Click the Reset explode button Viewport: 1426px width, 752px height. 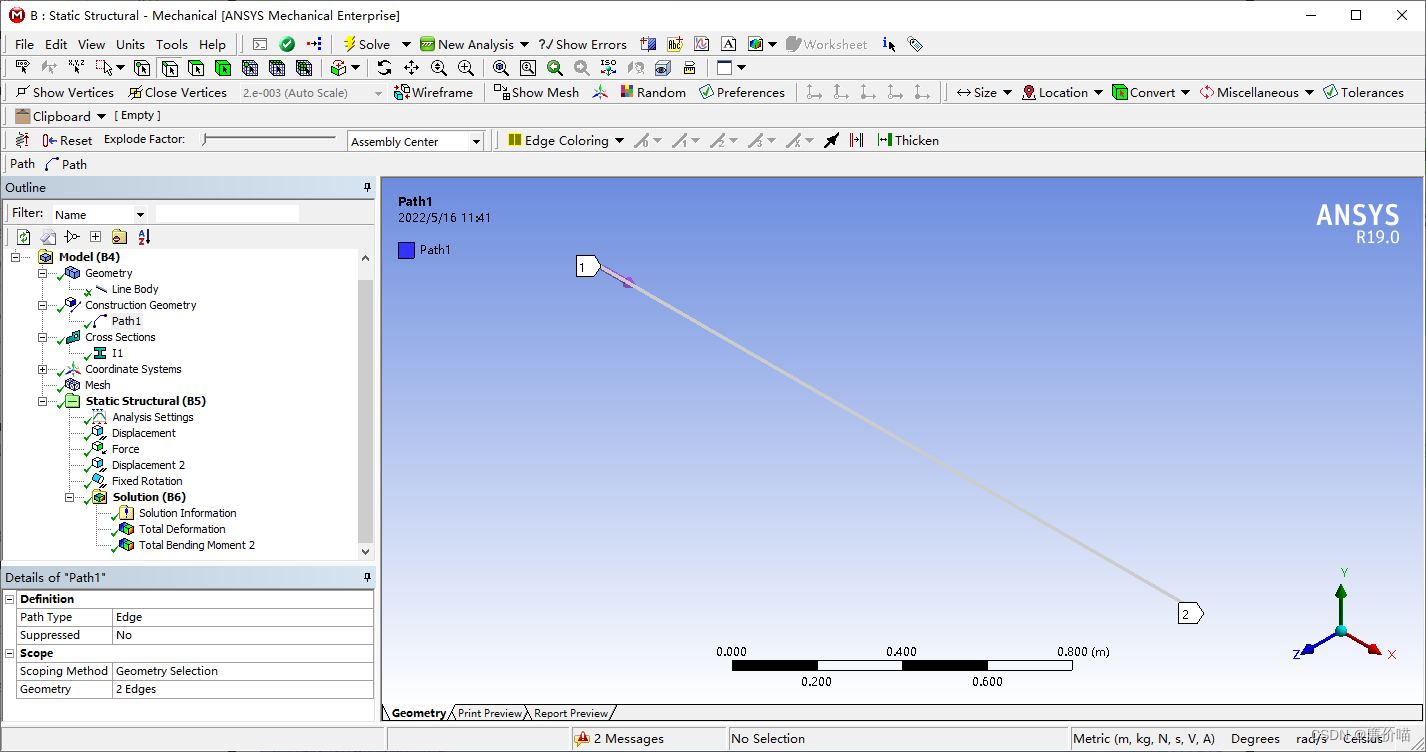point(67,141)
